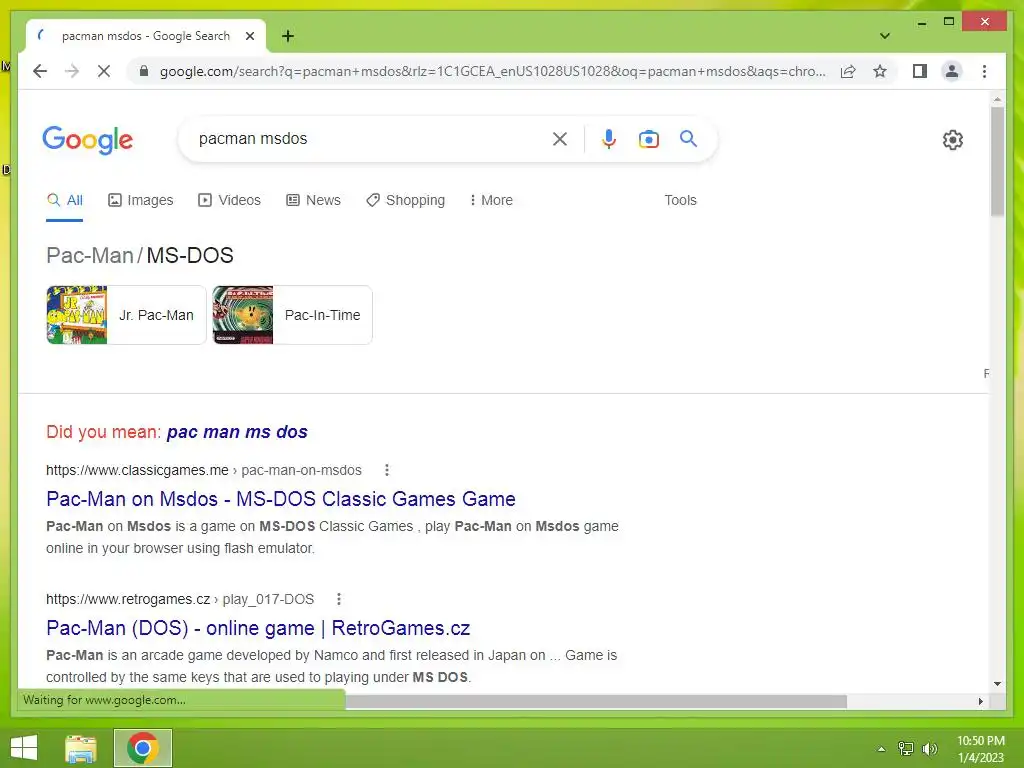Submit the search with the magnifier
Viewport: 1024px width, 768px height.
point(688,138)
